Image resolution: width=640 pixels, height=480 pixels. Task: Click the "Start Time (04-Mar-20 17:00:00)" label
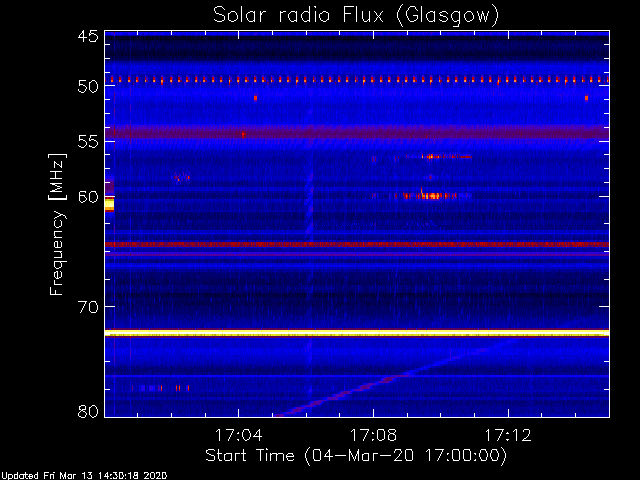[356, 456]
